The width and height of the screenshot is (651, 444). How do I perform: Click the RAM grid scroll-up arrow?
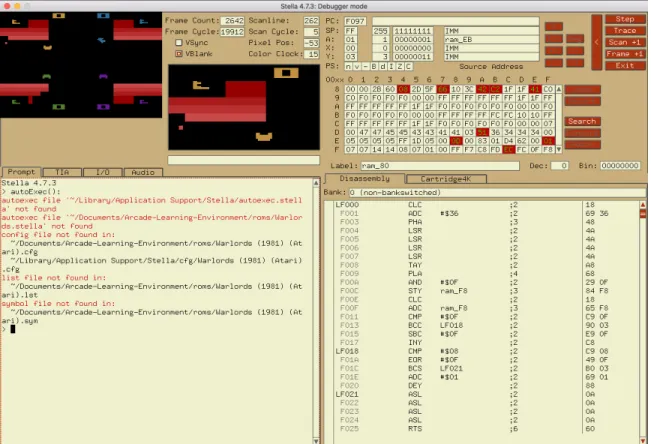[x=559, y=89]
